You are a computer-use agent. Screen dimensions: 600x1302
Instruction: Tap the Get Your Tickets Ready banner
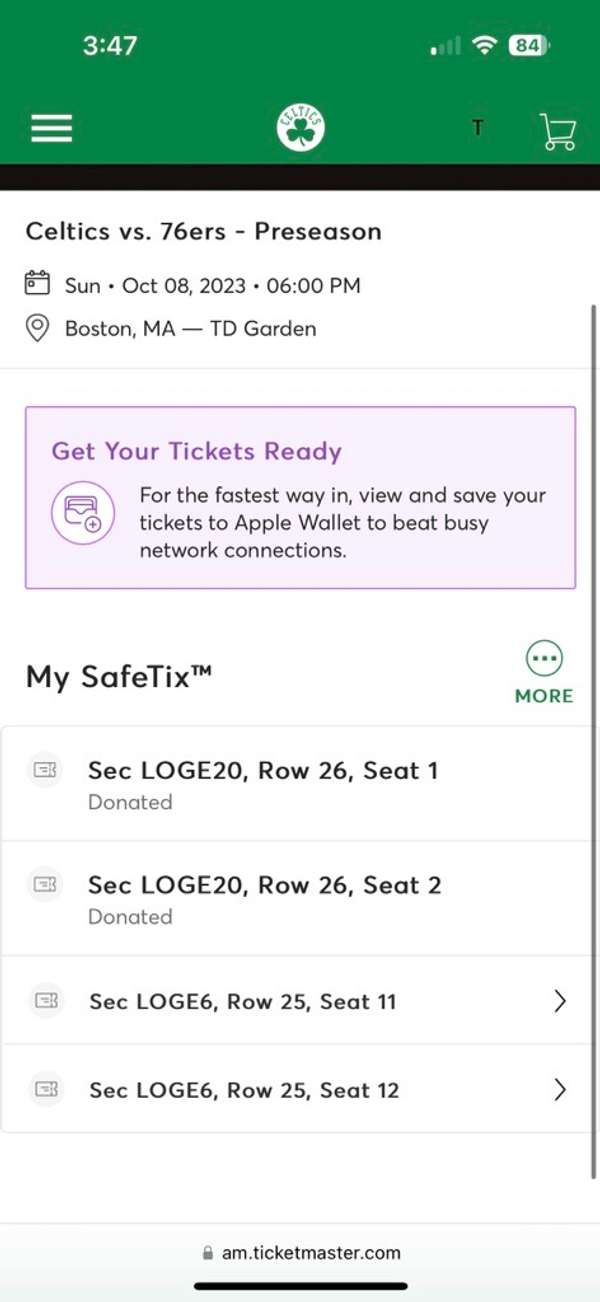(x=300, y=495)
